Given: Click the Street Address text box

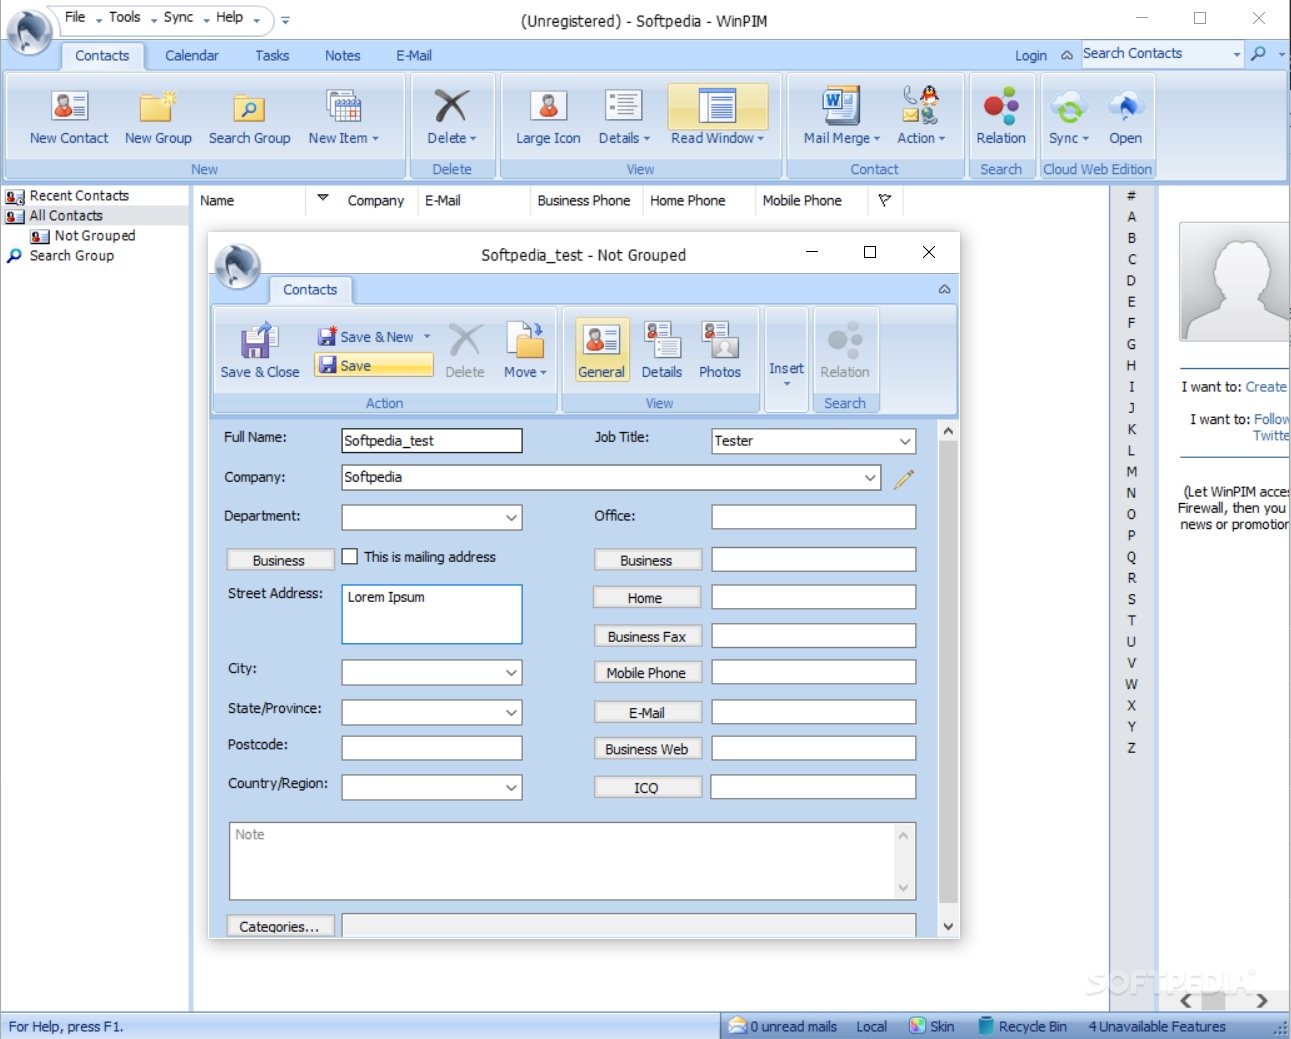Looking at the screenshot, I should (431, 614).
